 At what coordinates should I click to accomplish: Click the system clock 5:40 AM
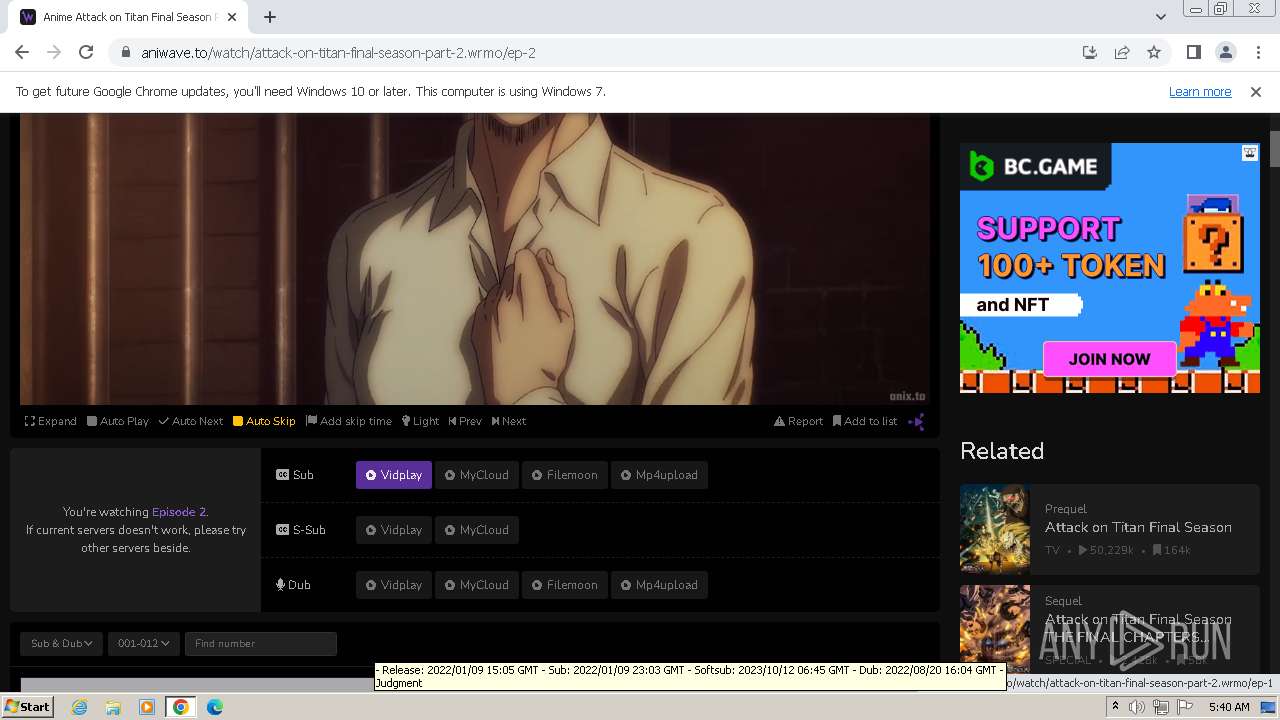(x=1229, y=707)
